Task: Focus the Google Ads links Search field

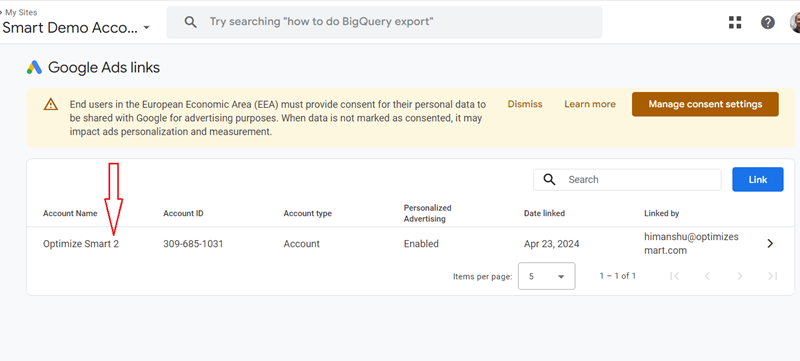Action: pyautogui.click(x=628, y=179)
